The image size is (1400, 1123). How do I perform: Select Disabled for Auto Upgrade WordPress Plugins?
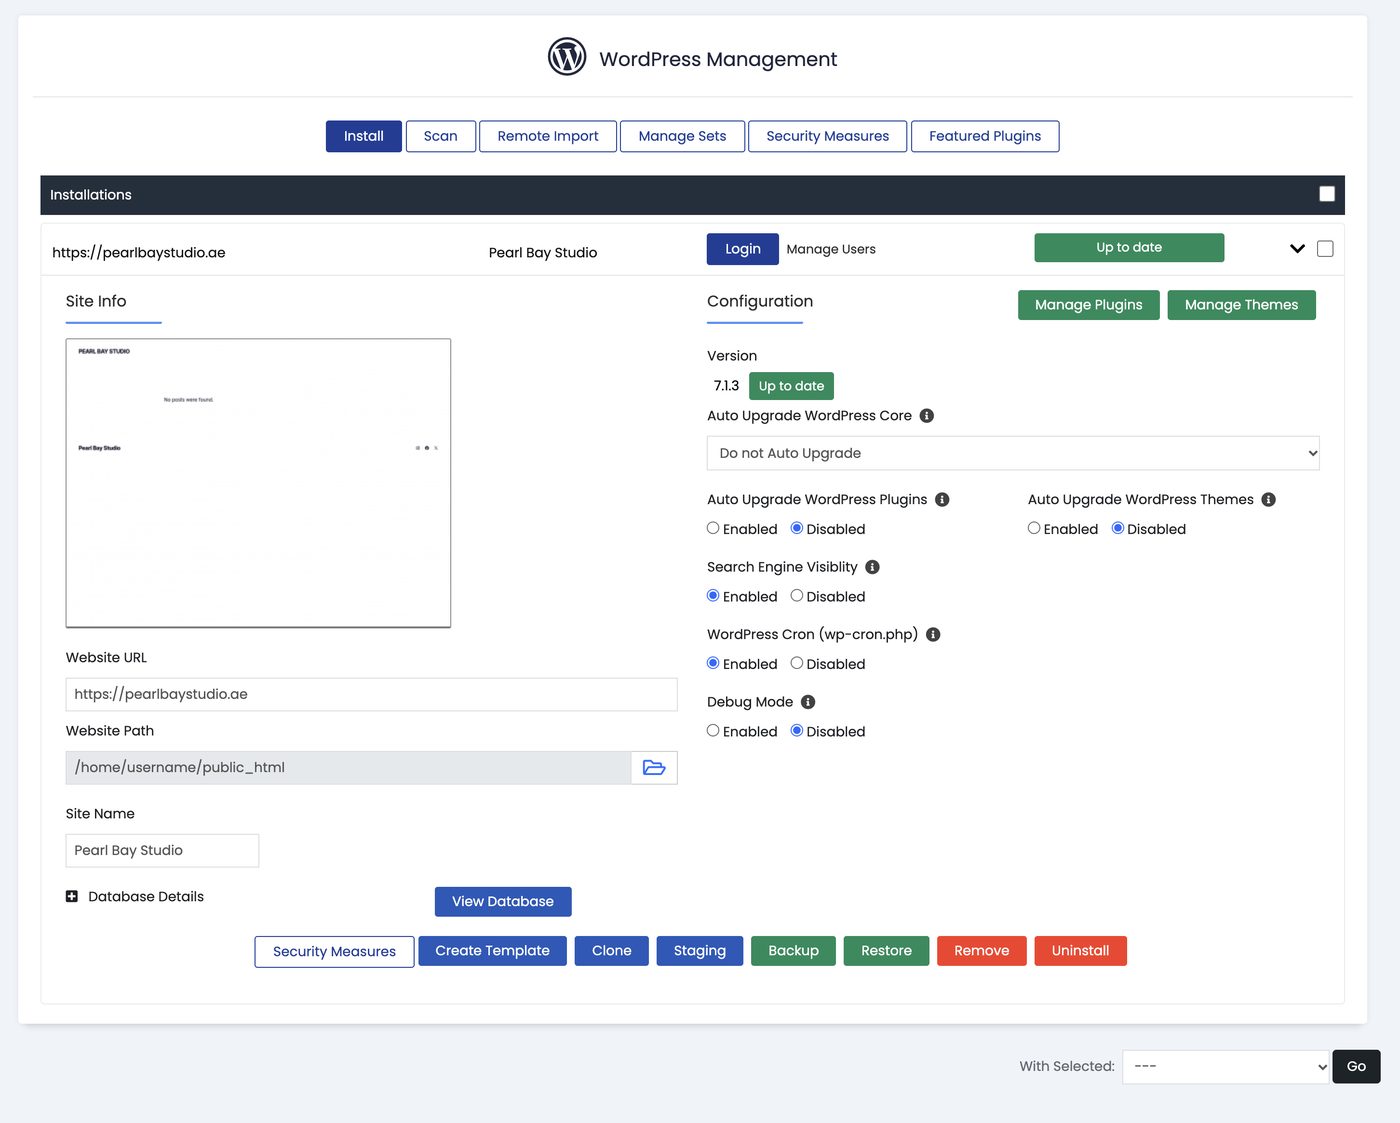pyautogui.click(x=797, y=528)
